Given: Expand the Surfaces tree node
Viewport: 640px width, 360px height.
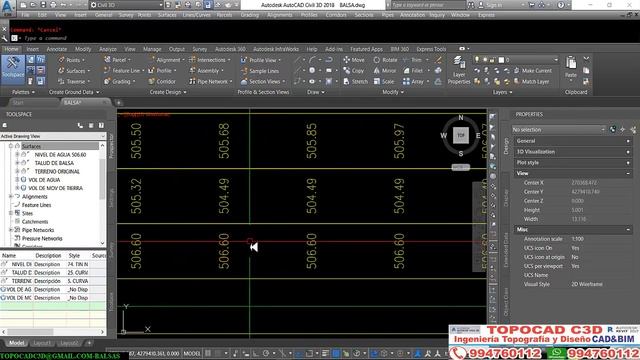Looking at the screenshot, I should (x=11, y=146).
